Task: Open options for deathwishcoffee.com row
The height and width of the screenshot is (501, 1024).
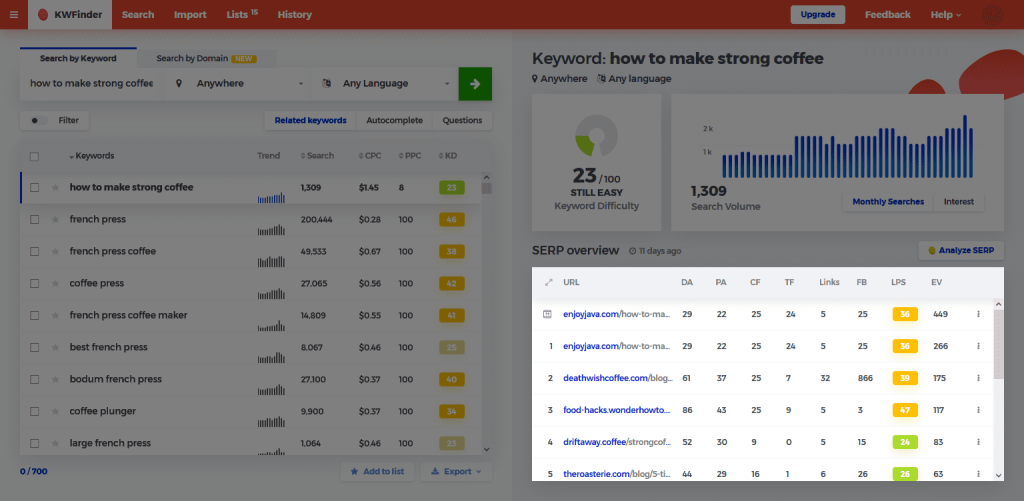Action: [x=978, y=378]
